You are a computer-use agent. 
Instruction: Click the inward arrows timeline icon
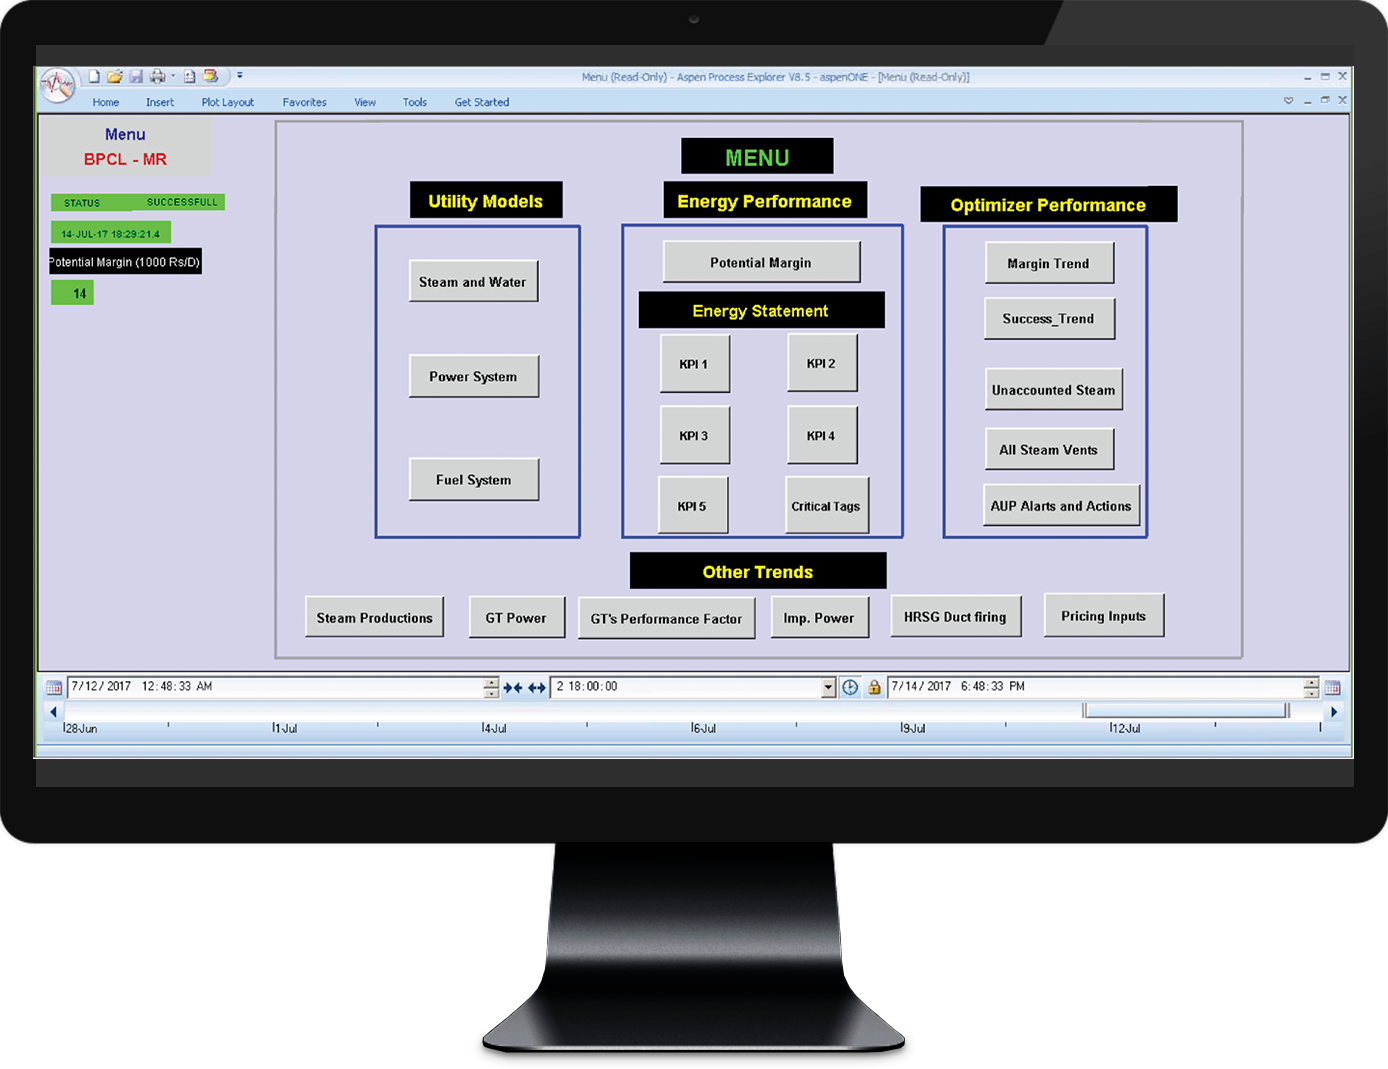pos(513,688)
